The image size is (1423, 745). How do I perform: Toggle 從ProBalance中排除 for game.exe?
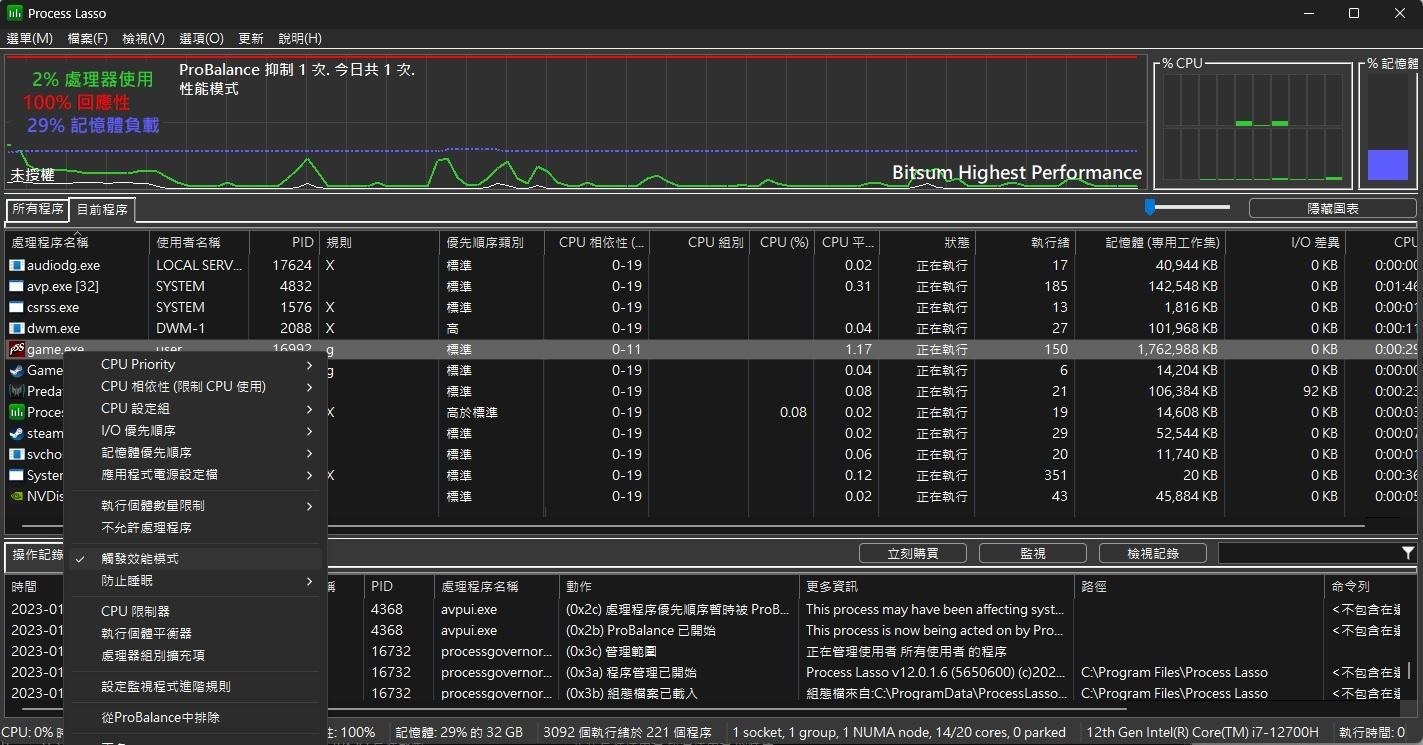[x=160, y=717]
